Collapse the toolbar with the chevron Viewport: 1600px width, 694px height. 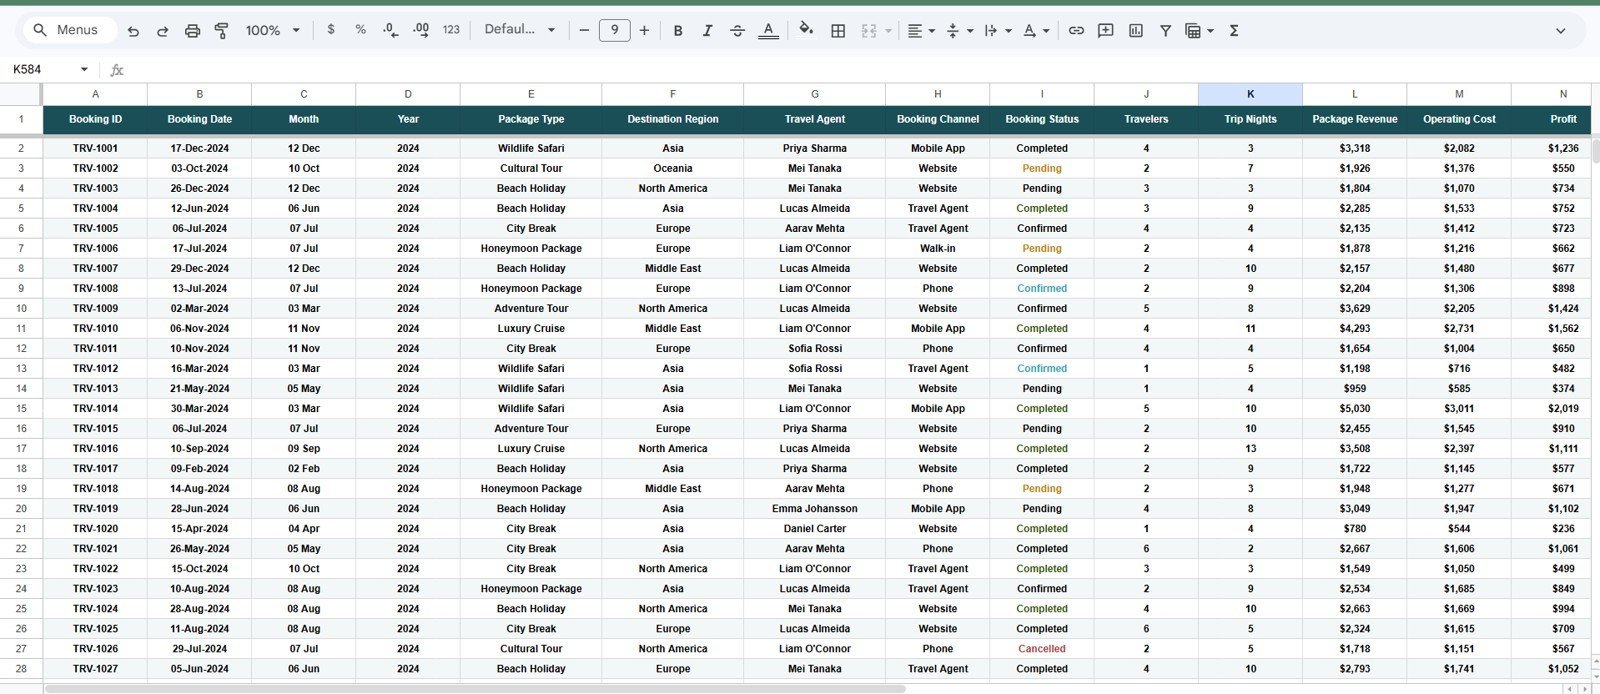pos(1560,31)
